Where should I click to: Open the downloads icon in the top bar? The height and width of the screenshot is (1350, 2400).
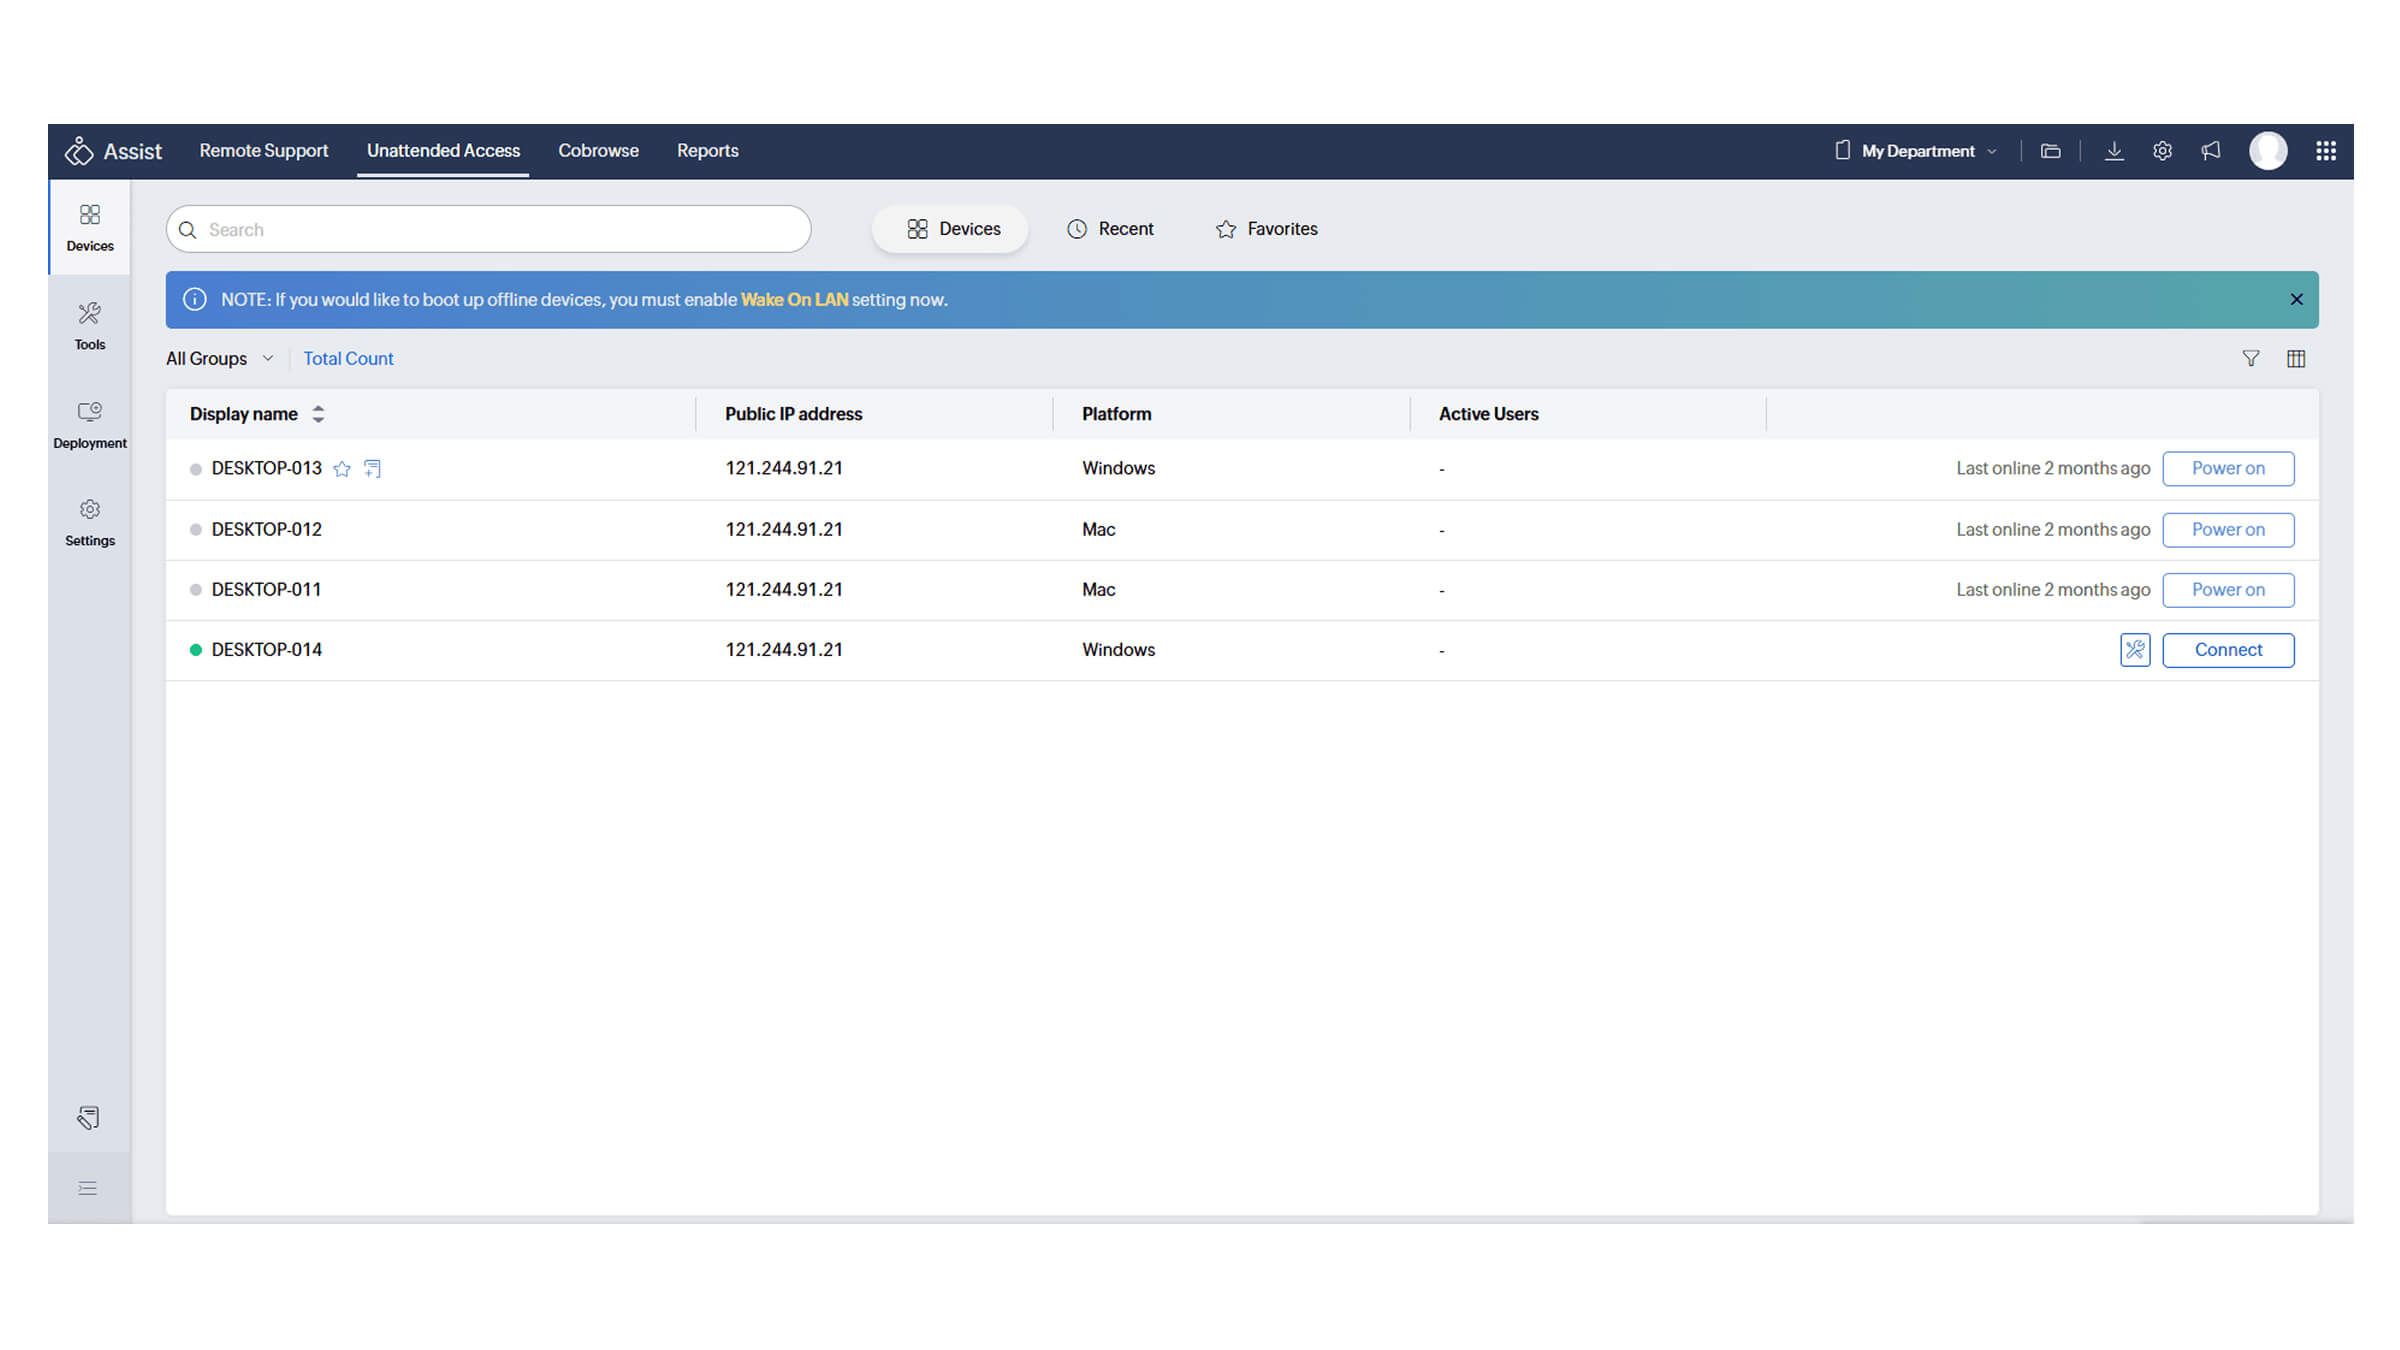coord(2115,150)
